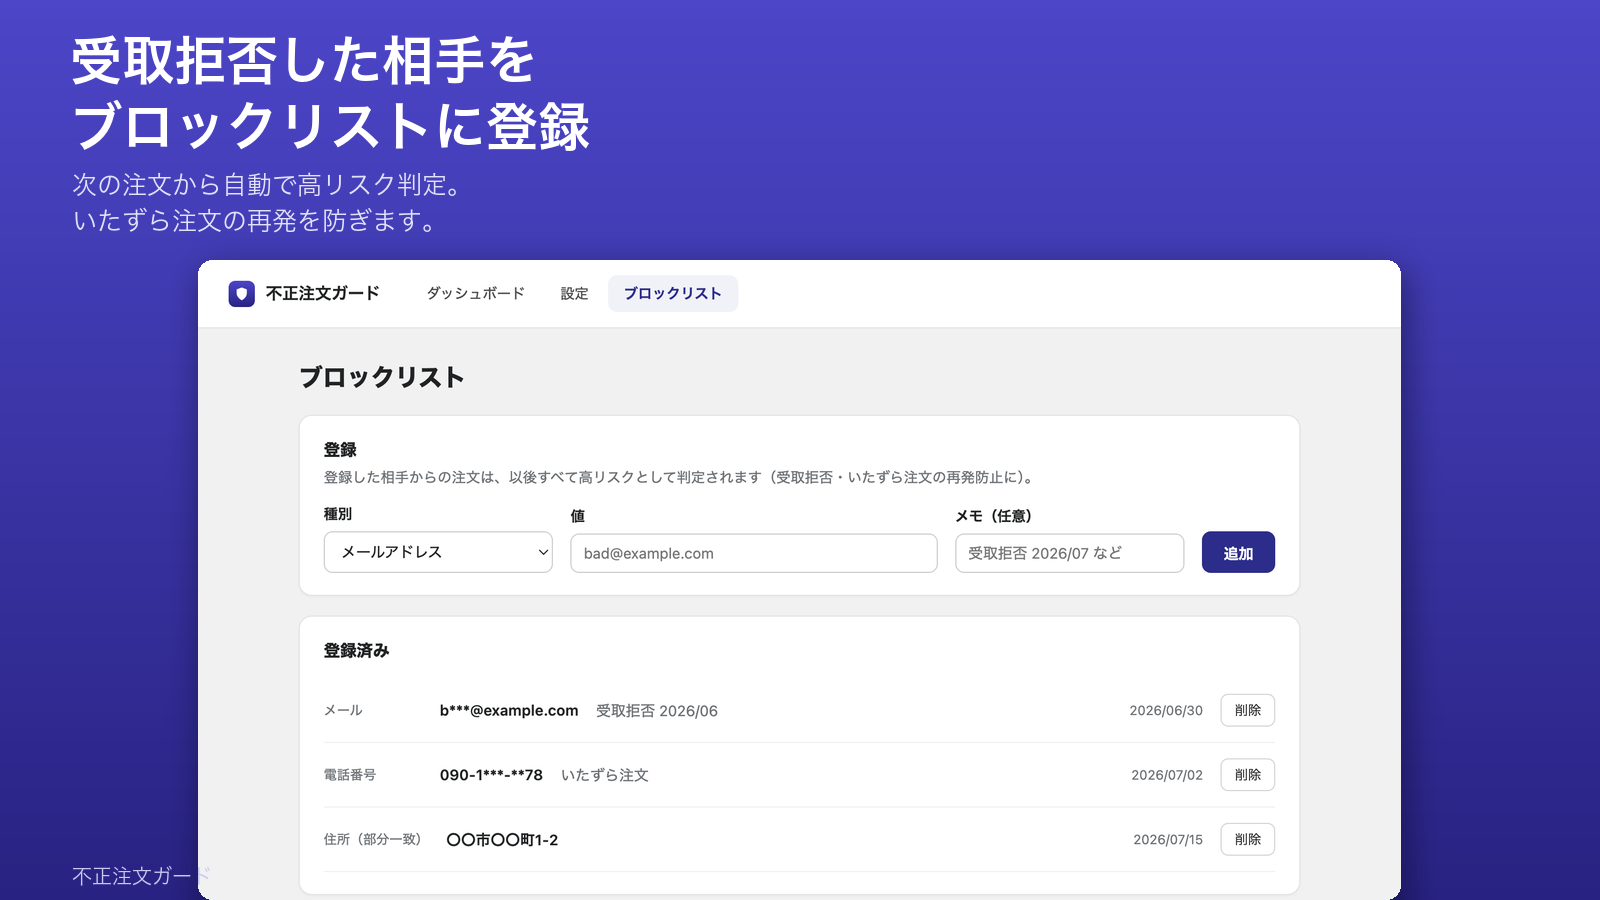Click the 追加 button

tap(1238, 552)
